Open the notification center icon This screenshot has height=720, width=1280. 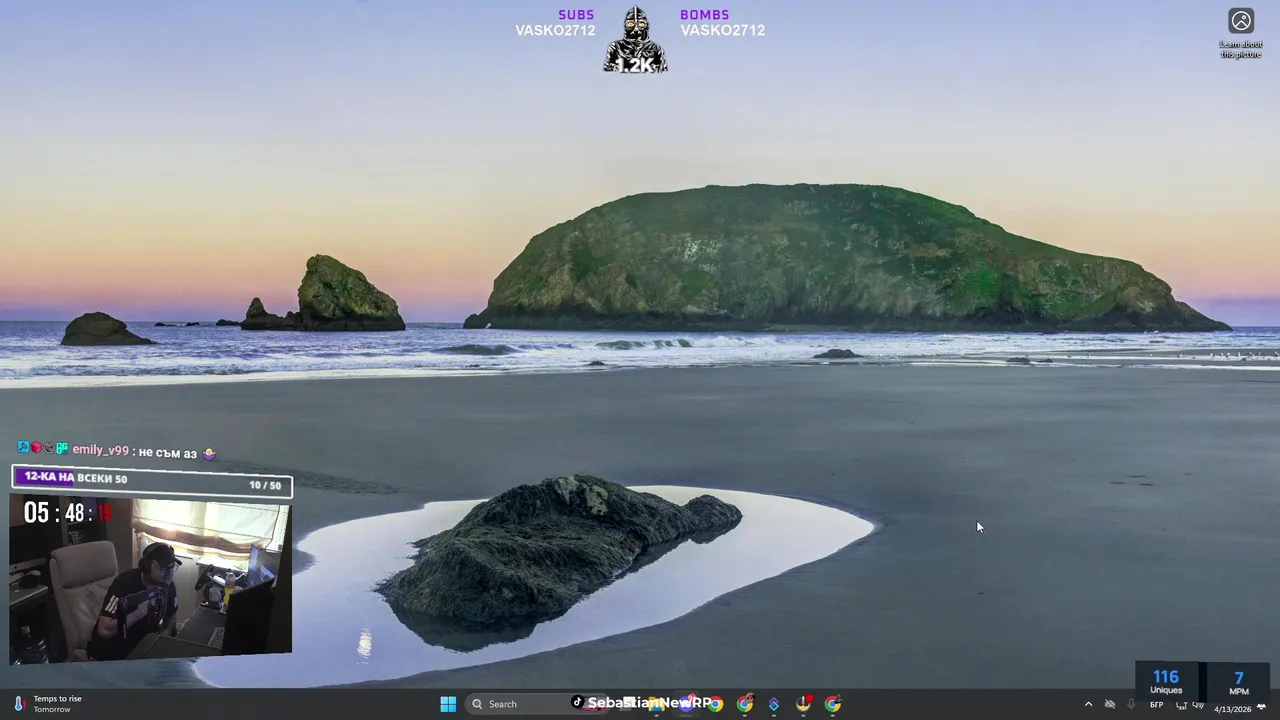coord(1261,707)
